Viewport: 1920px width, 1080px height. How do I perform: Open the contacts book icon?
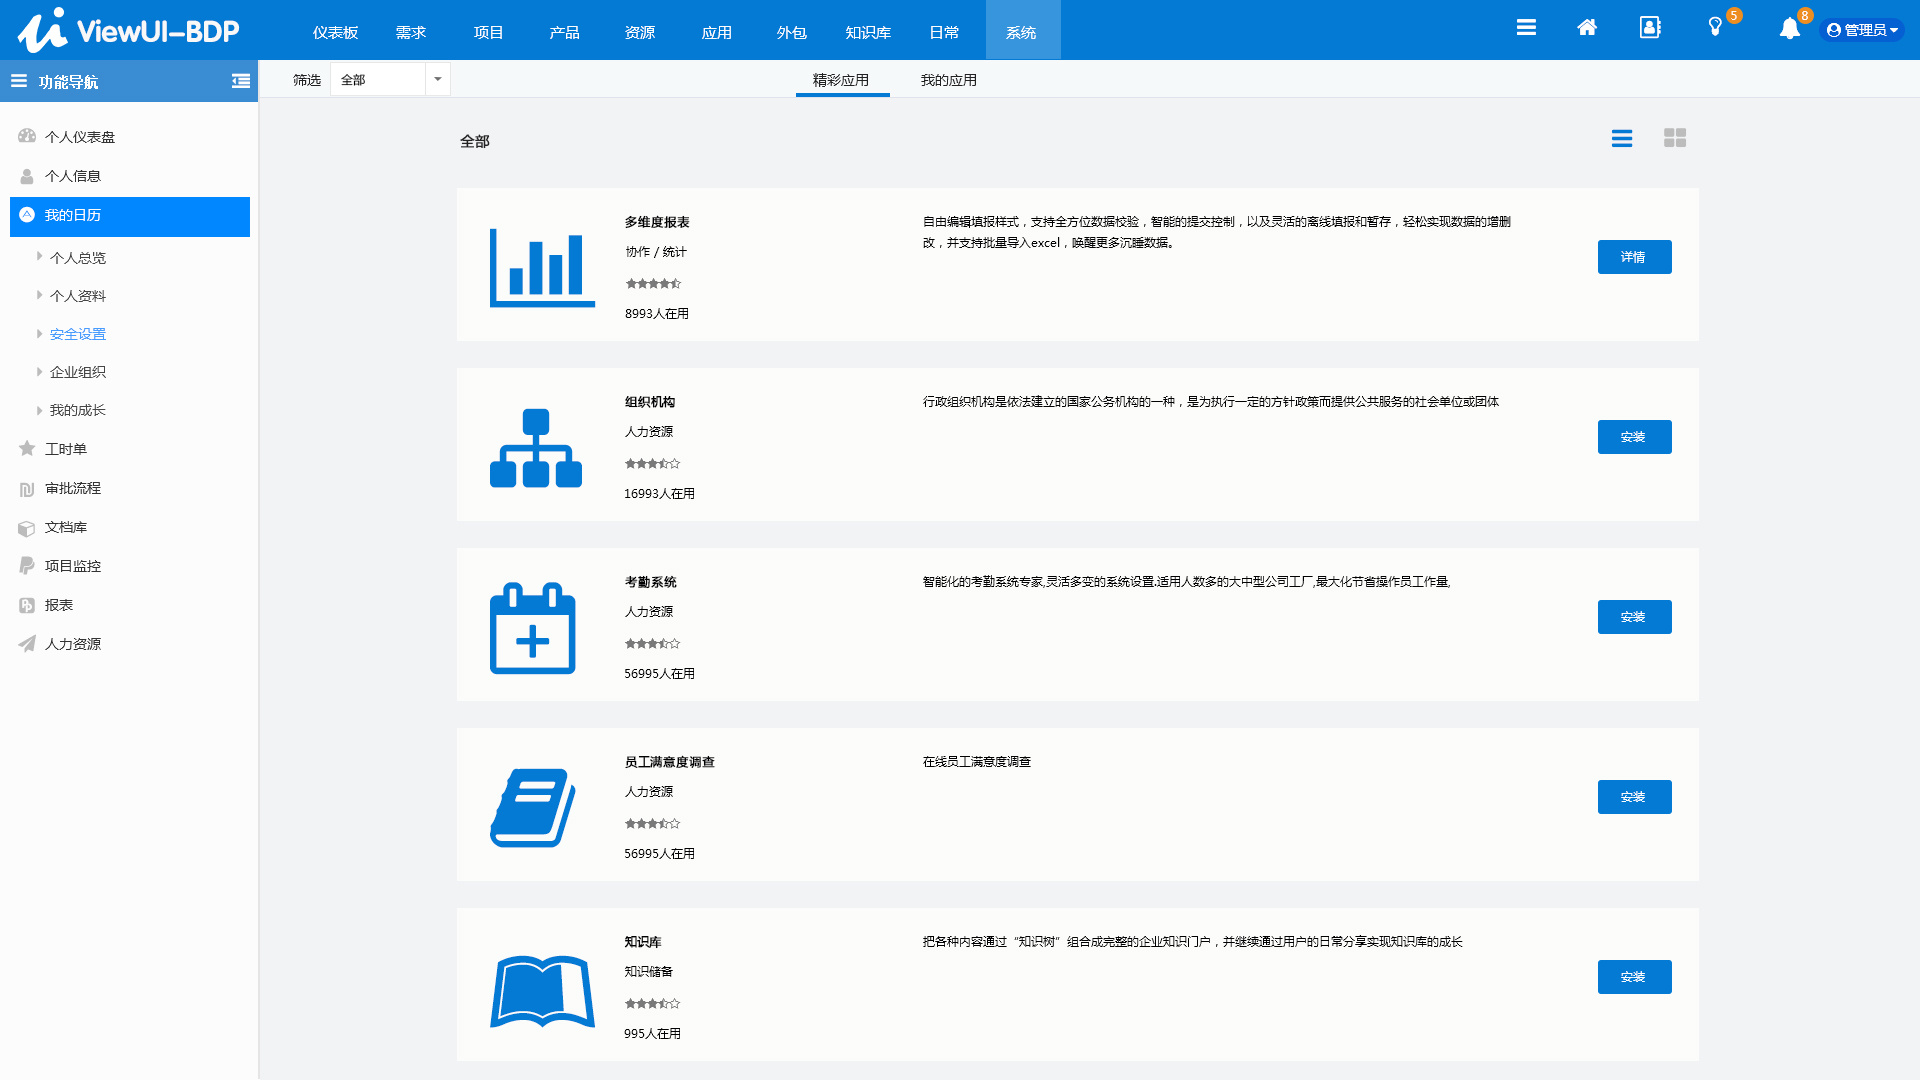(1650, 28)
